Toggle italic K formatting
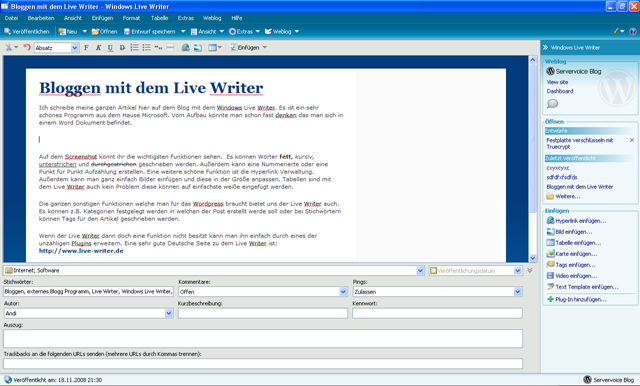The image size is (640, 386). click(x=98, y=48)
